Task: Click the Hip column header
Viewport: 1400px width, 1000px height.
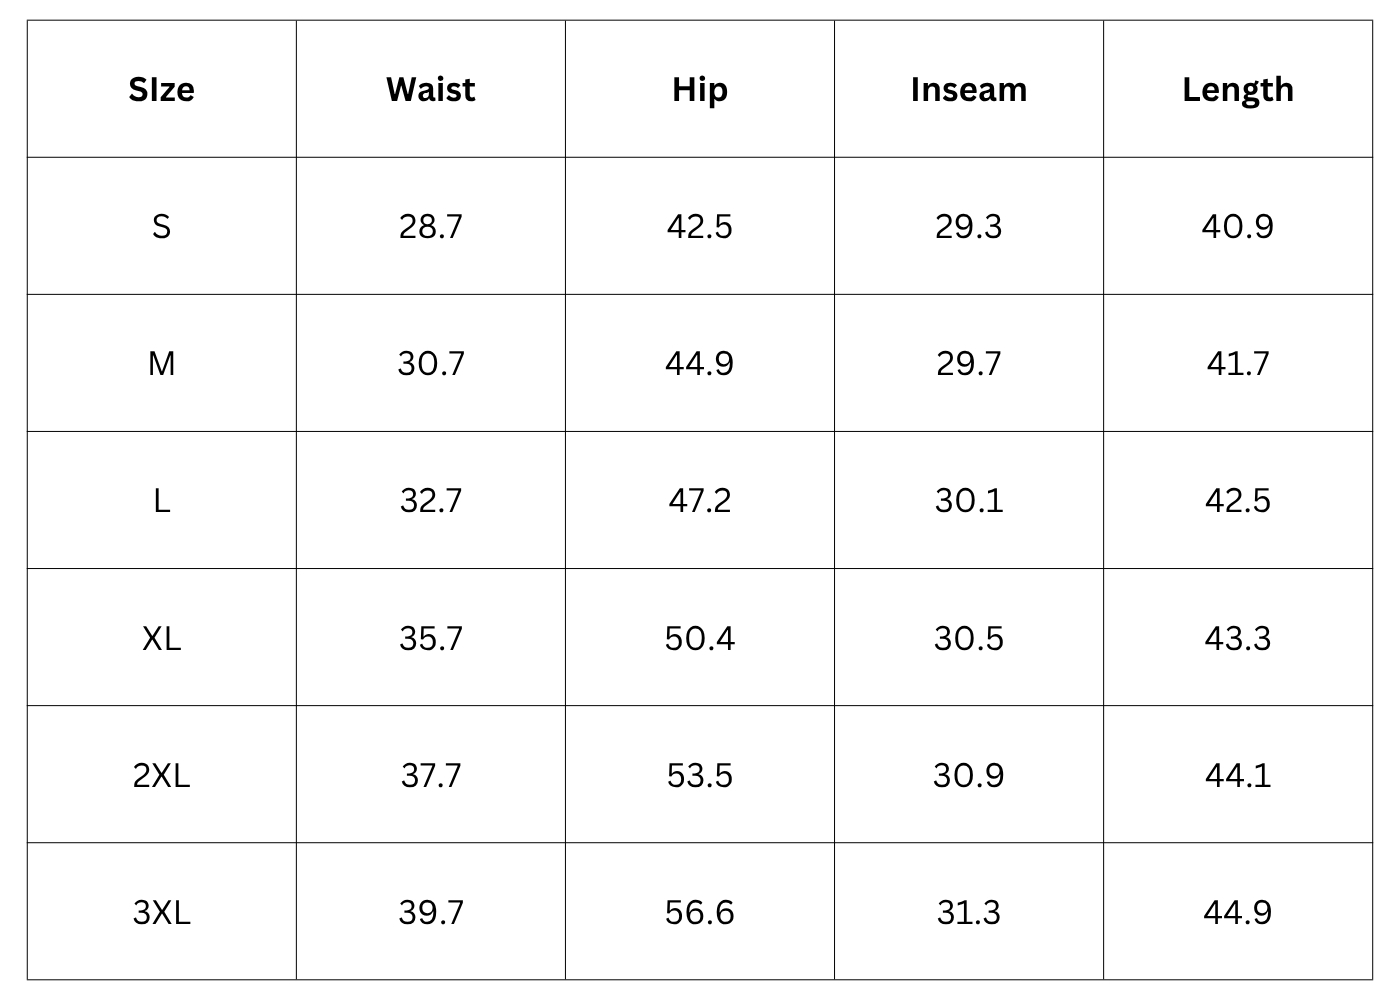Action: 699,90
